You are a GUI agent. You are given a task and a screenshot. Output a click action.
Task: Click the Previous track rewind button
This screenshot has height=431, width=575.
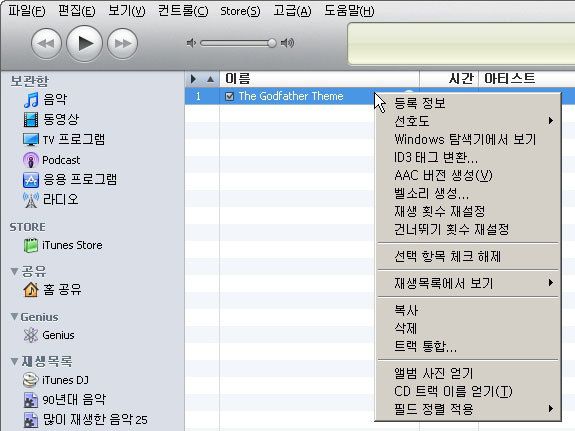click(x=46, y=43)
